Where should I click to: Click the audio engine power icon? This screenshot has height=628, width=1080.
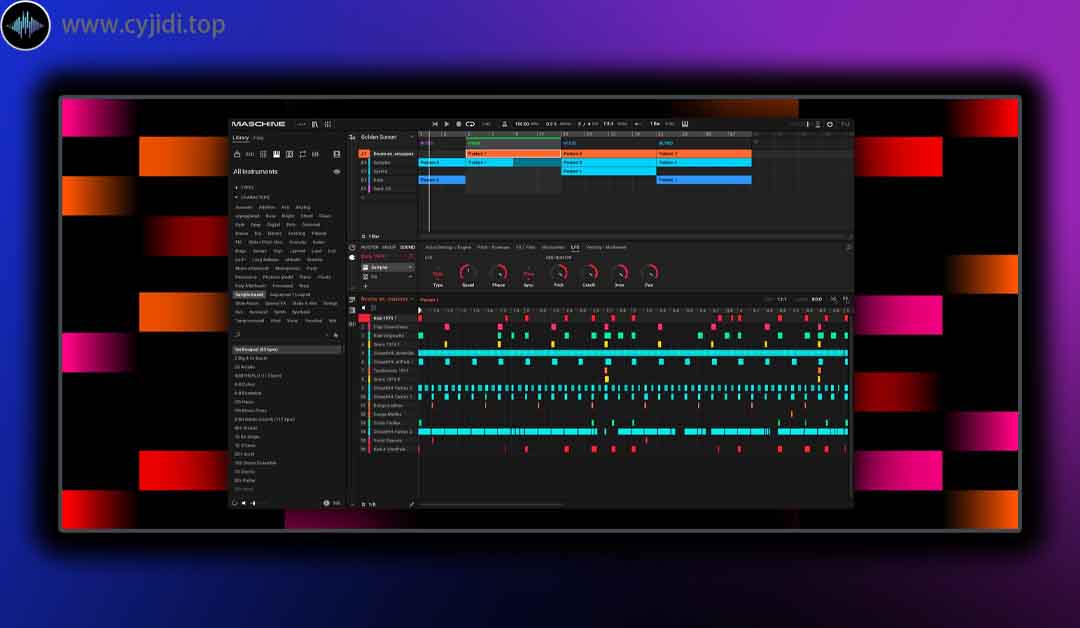click(x=829, y=124)
